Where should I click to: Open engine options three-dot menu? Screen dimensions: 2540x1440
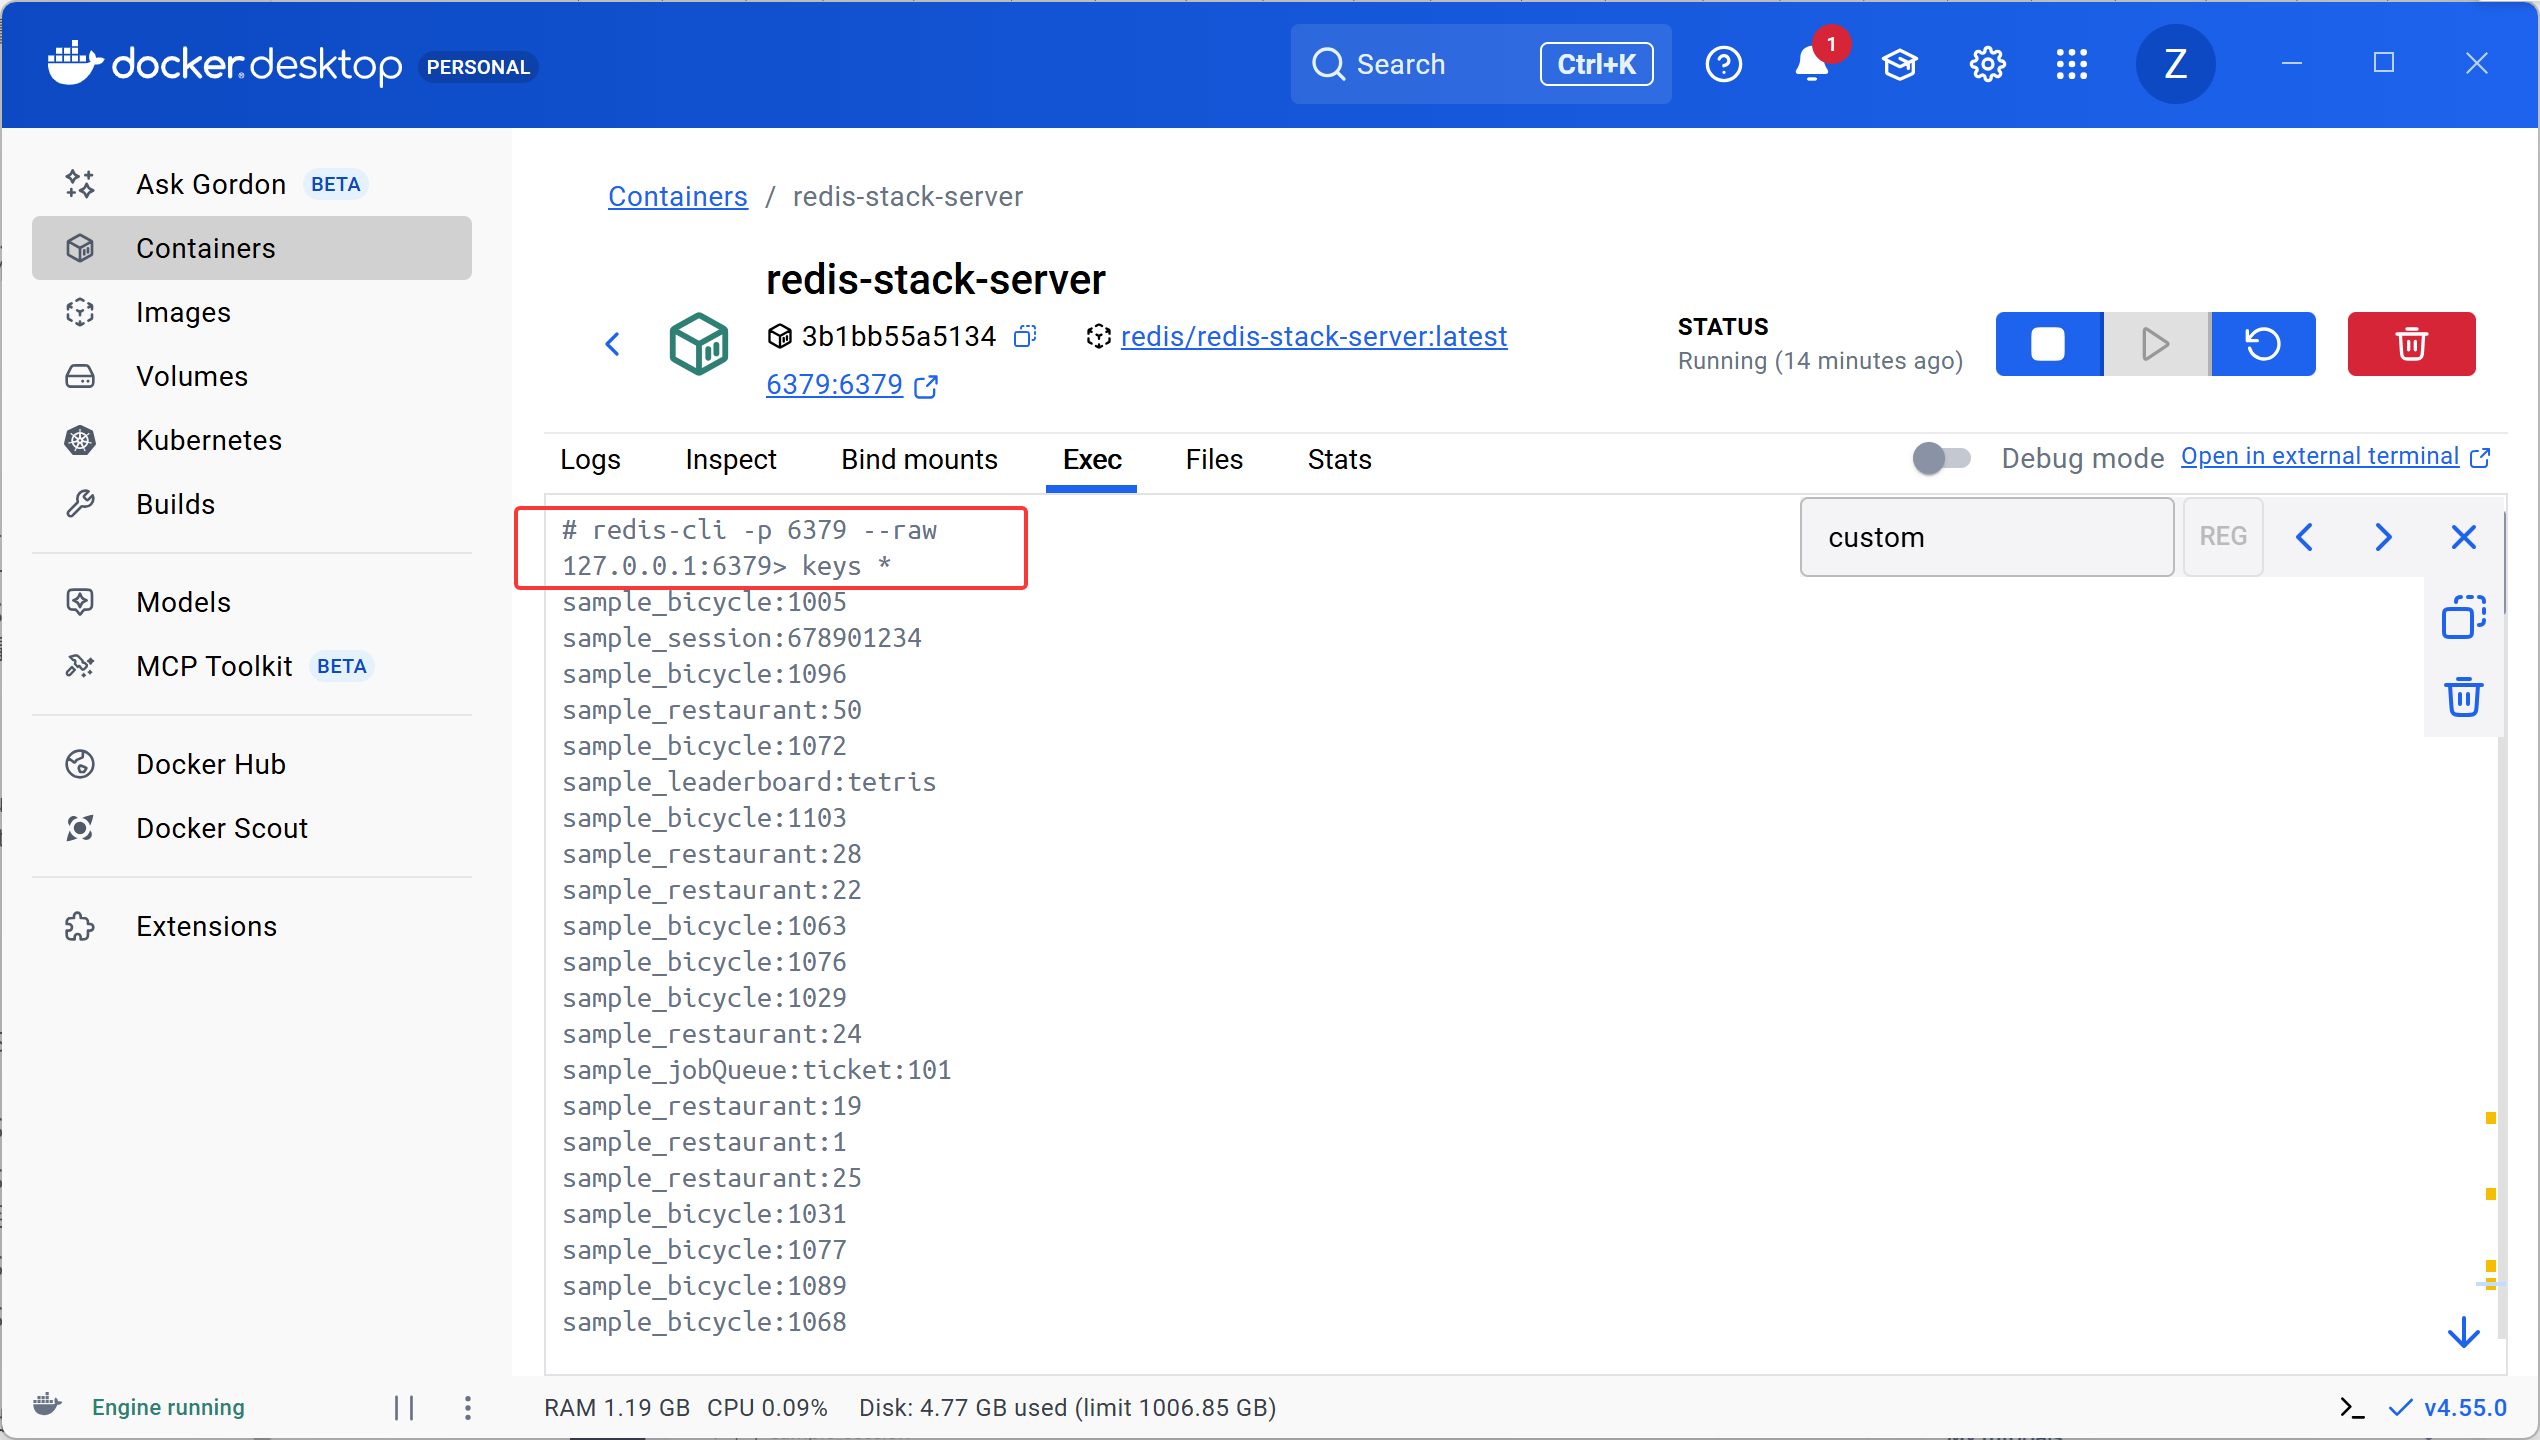[468, 1408]
